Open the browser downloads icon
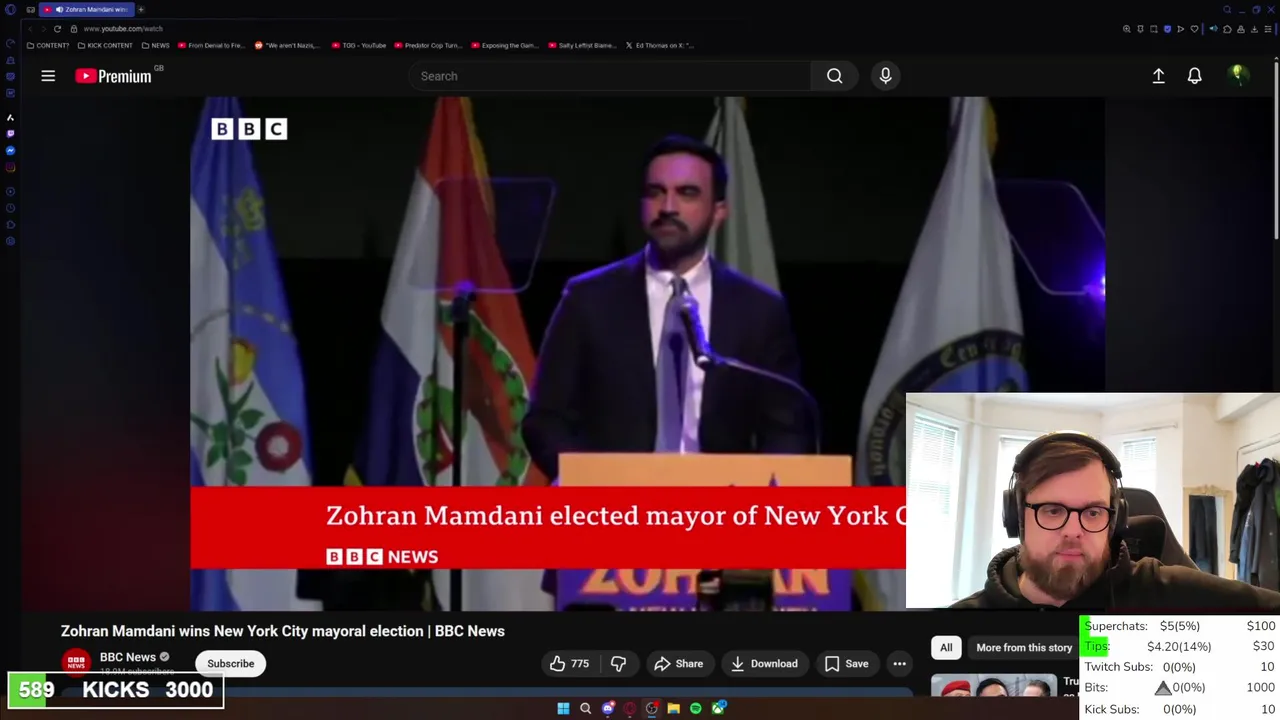The height and width of the screenshot is (720, 1280). (x=1254, y=29)
